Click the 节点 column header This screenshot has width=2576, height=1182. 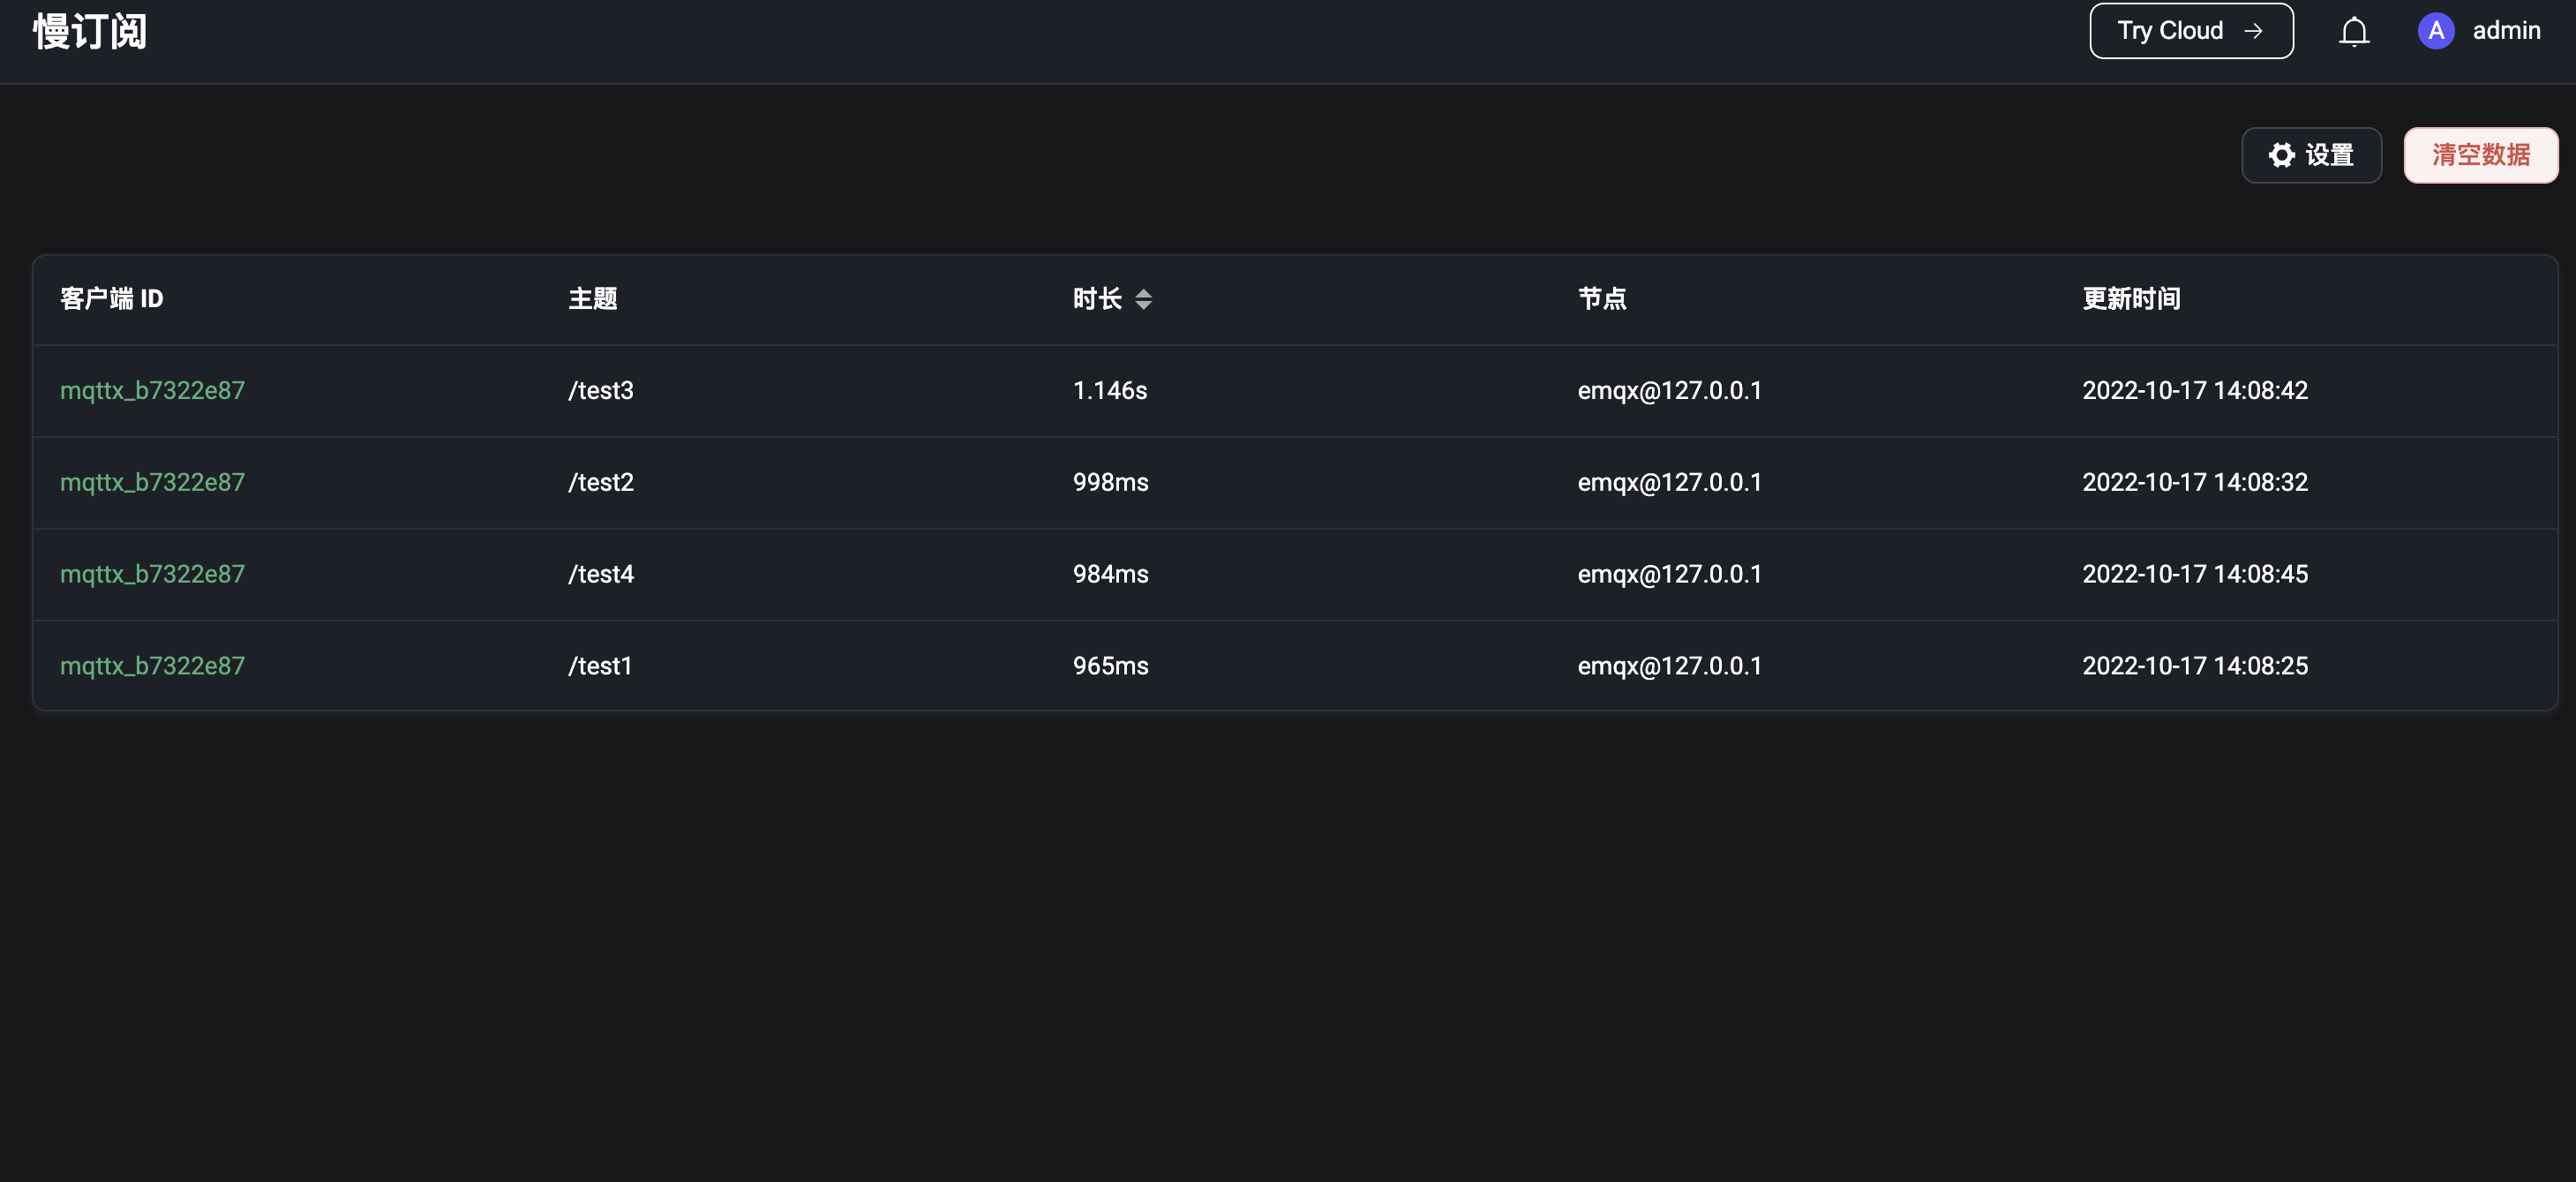(1601, 299)
